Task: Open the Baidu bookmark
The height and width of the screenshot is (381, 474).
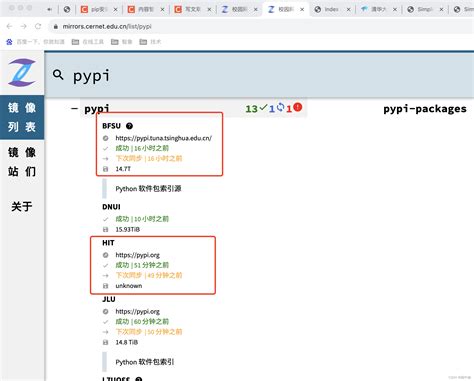Action: [35, 42]
